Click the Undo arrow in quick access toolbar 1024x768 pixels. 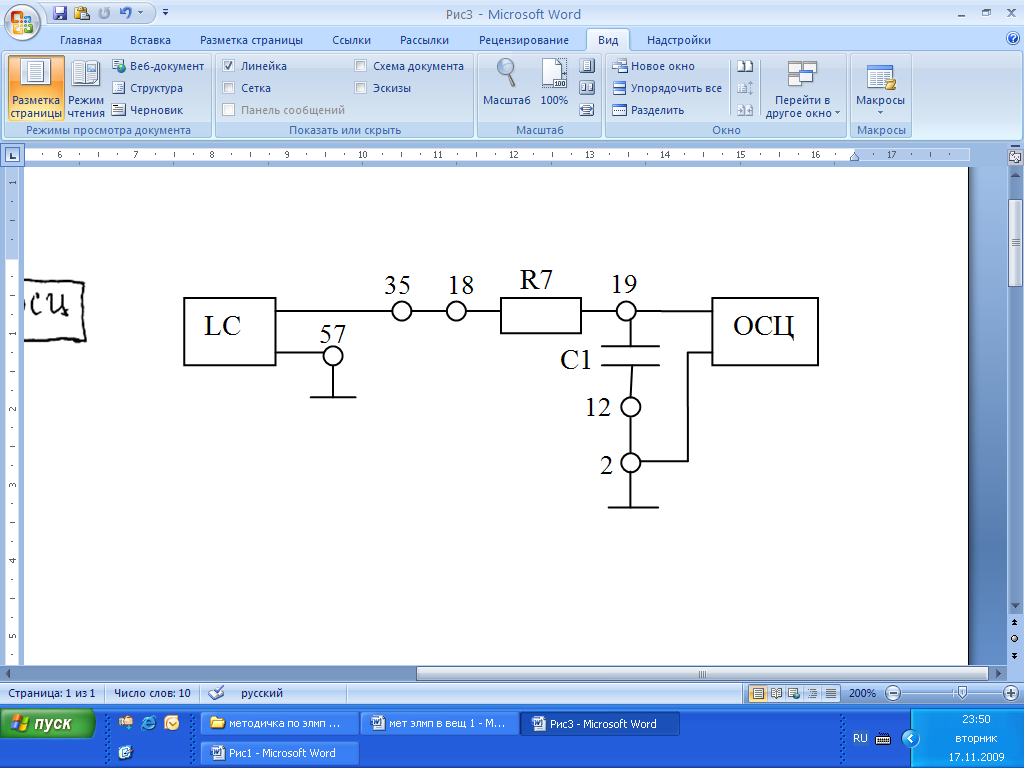pos(126,12)
